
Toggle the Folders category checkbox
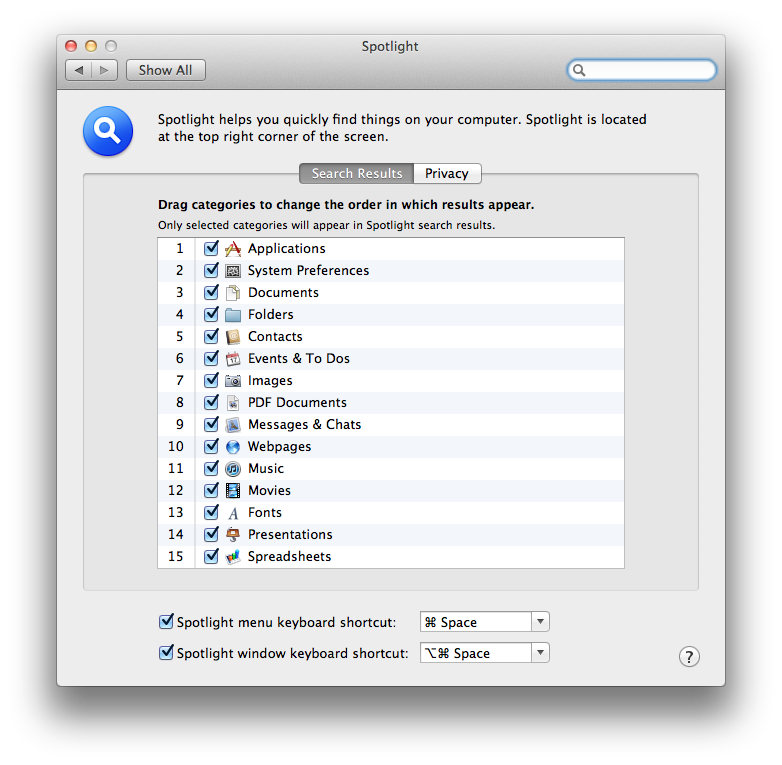point(211,314)
